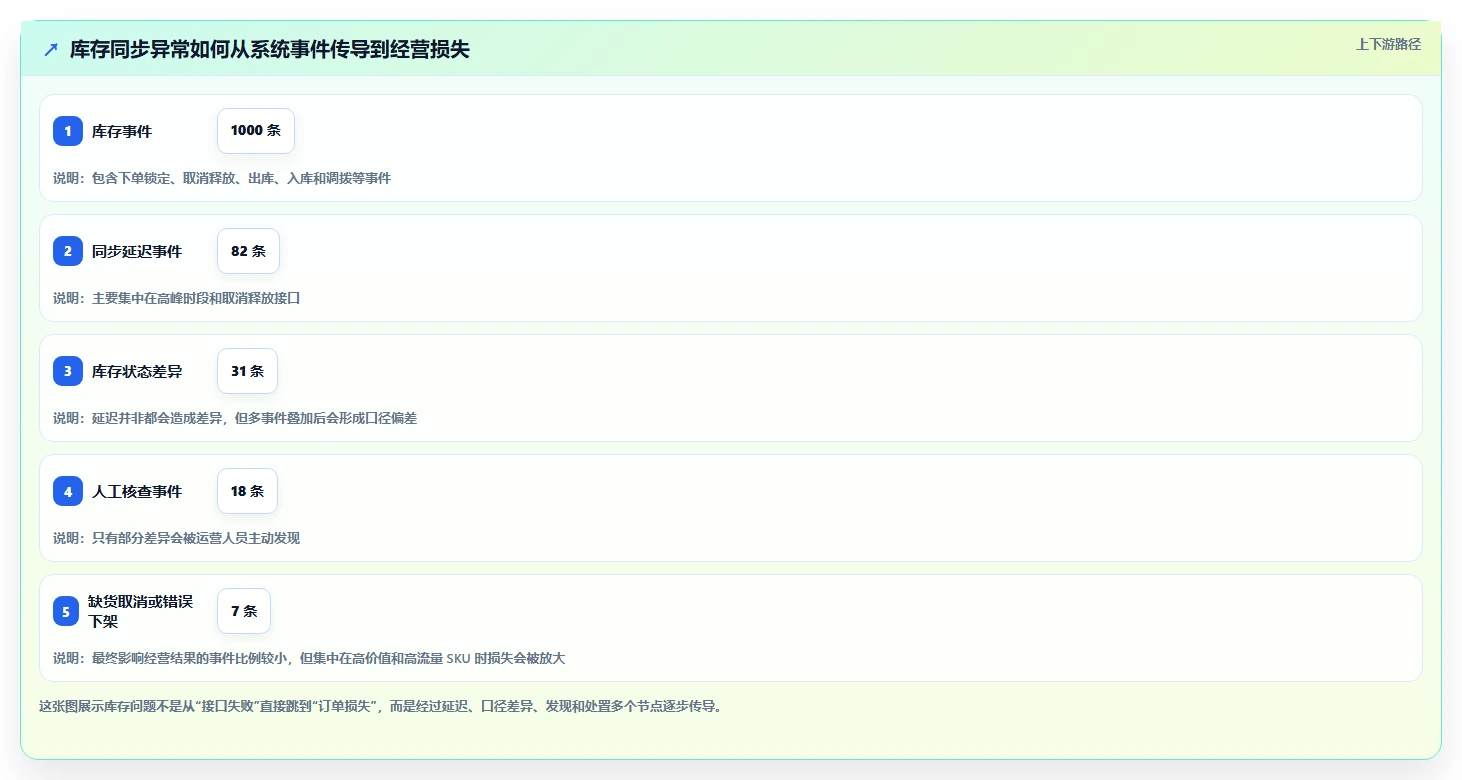Click the 上下游路径 label
This screenshot has width=1462, height=780.
[x=1388, y=44]
